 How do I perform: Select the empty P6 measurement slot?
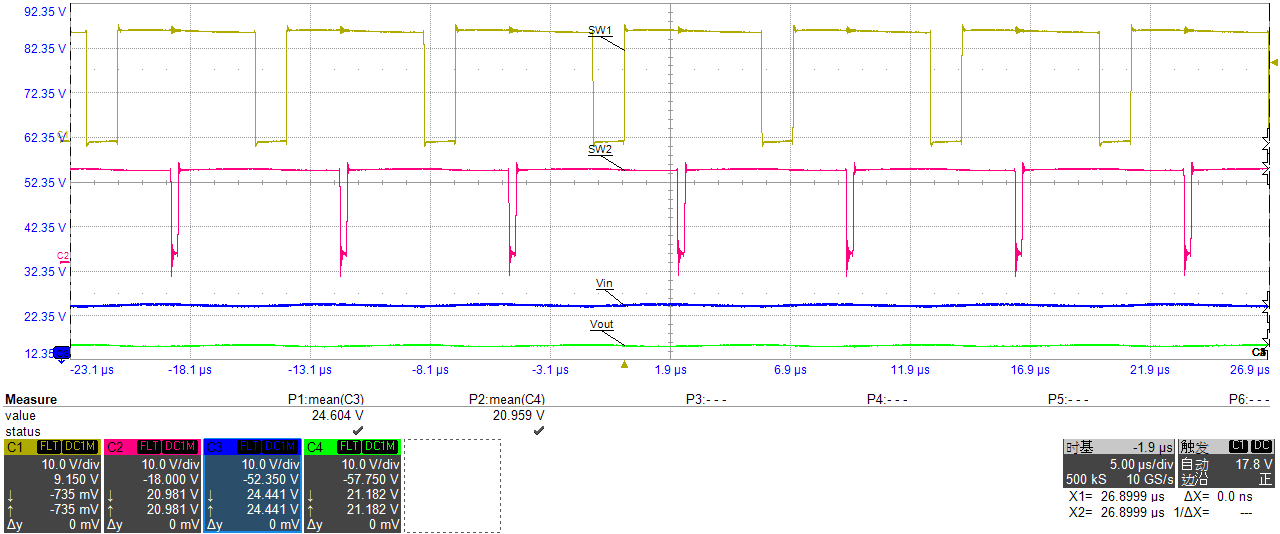(x=1249, y=399)
